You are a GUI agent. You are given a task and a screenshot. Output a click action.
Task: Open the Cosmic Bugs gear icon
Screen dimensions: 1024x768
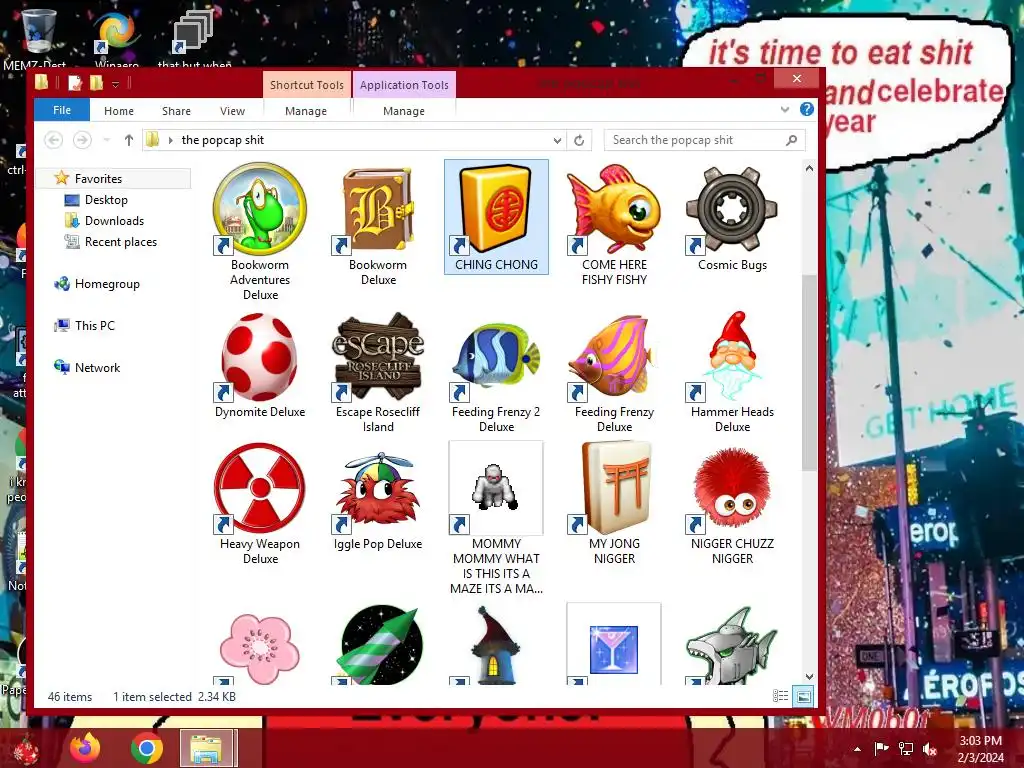[732, 209]
